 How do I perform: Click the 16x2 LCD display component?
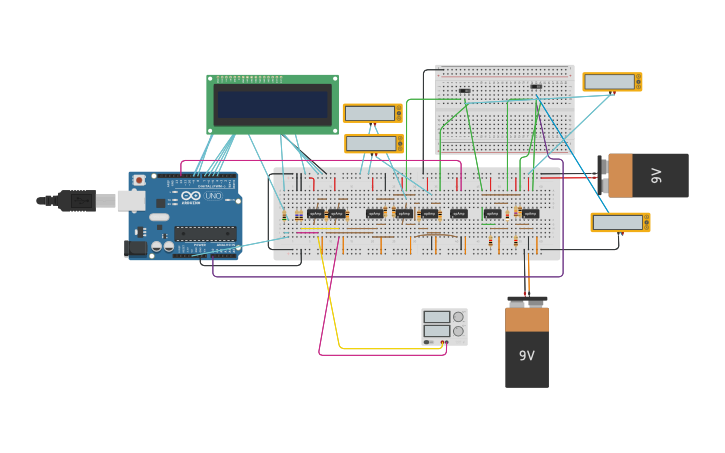coord(272,104)
